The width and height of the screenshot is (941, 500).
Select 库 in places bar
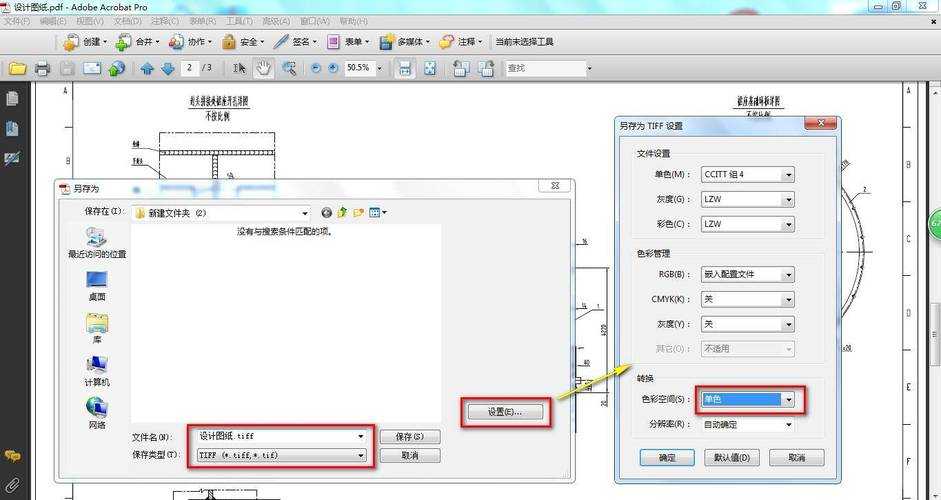97,329
